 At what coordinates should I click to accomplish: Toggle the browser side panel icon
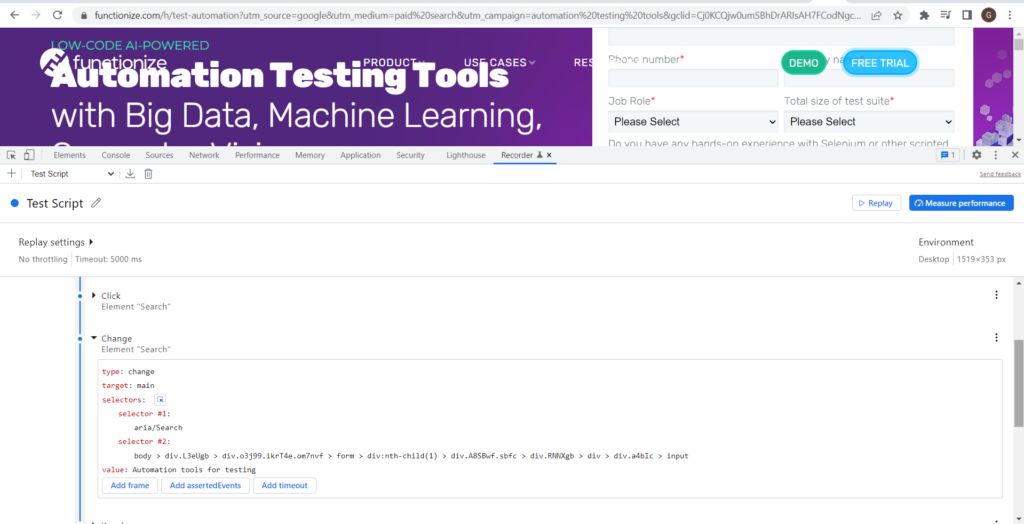(967, 14)
